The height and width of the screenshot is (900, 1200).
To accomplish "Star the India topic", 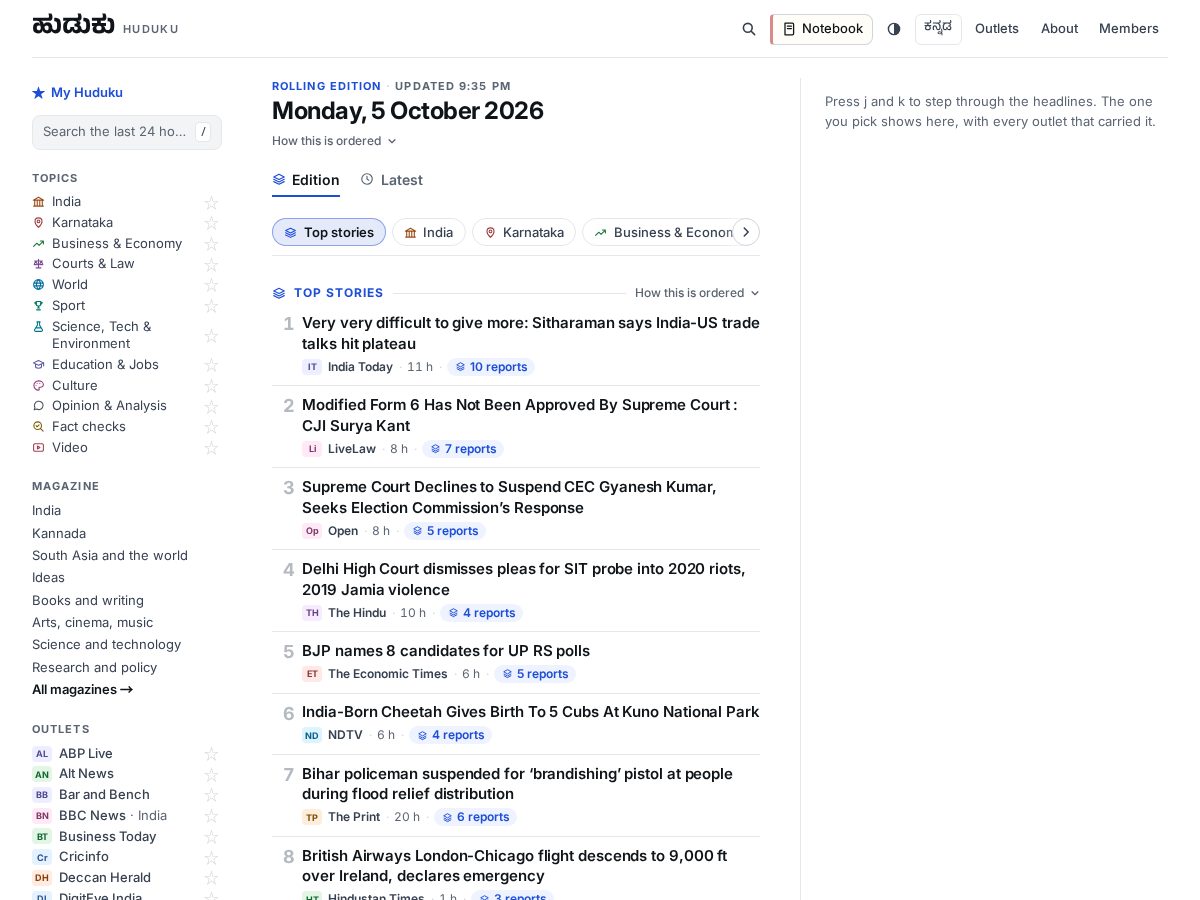I will click(x=211, y=202).
